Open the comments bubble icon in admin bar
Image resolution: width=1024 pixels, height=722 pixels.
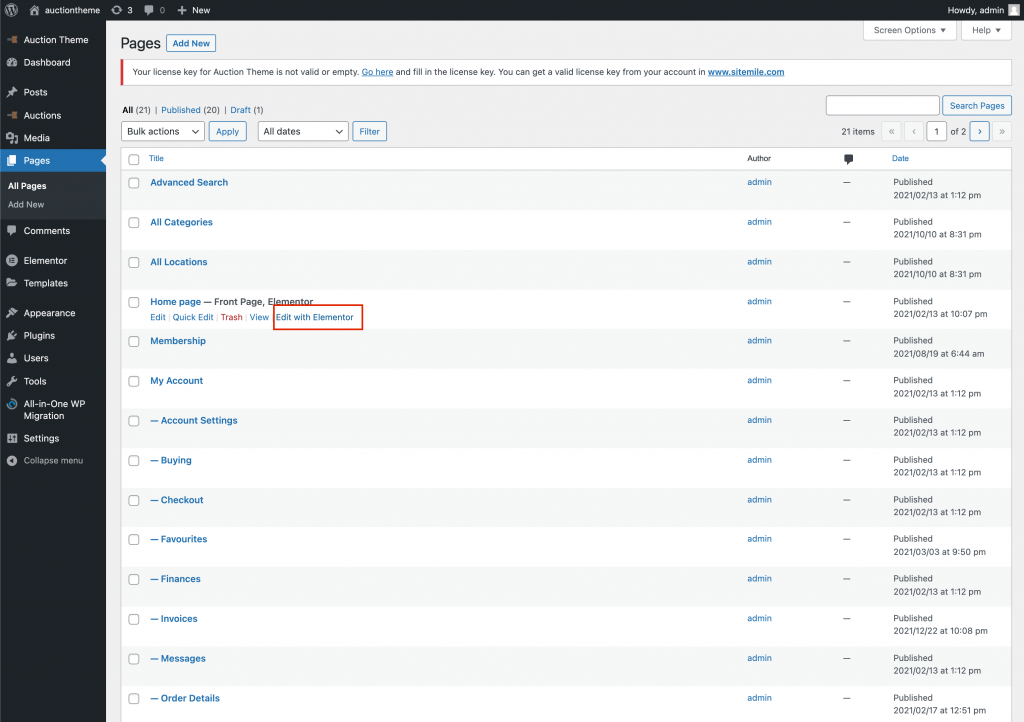(149, 10)
